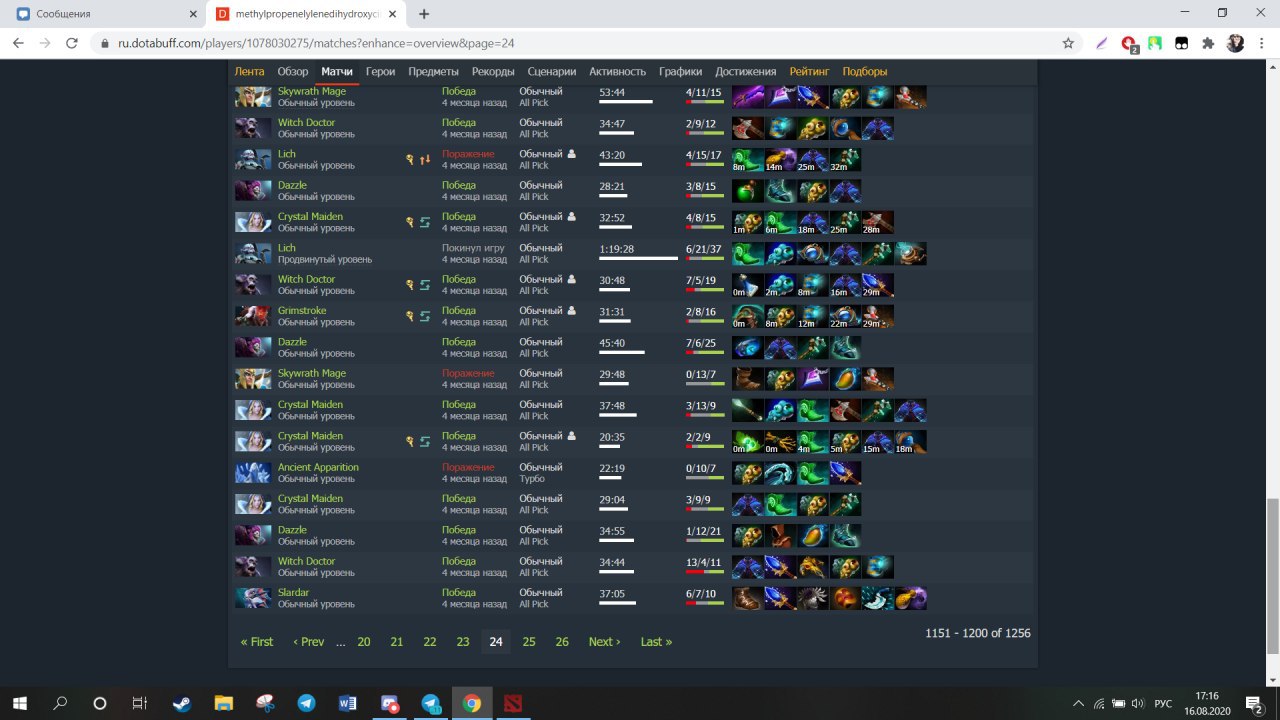Reload the page
1280x720 pixels.
tap(72, 44)
